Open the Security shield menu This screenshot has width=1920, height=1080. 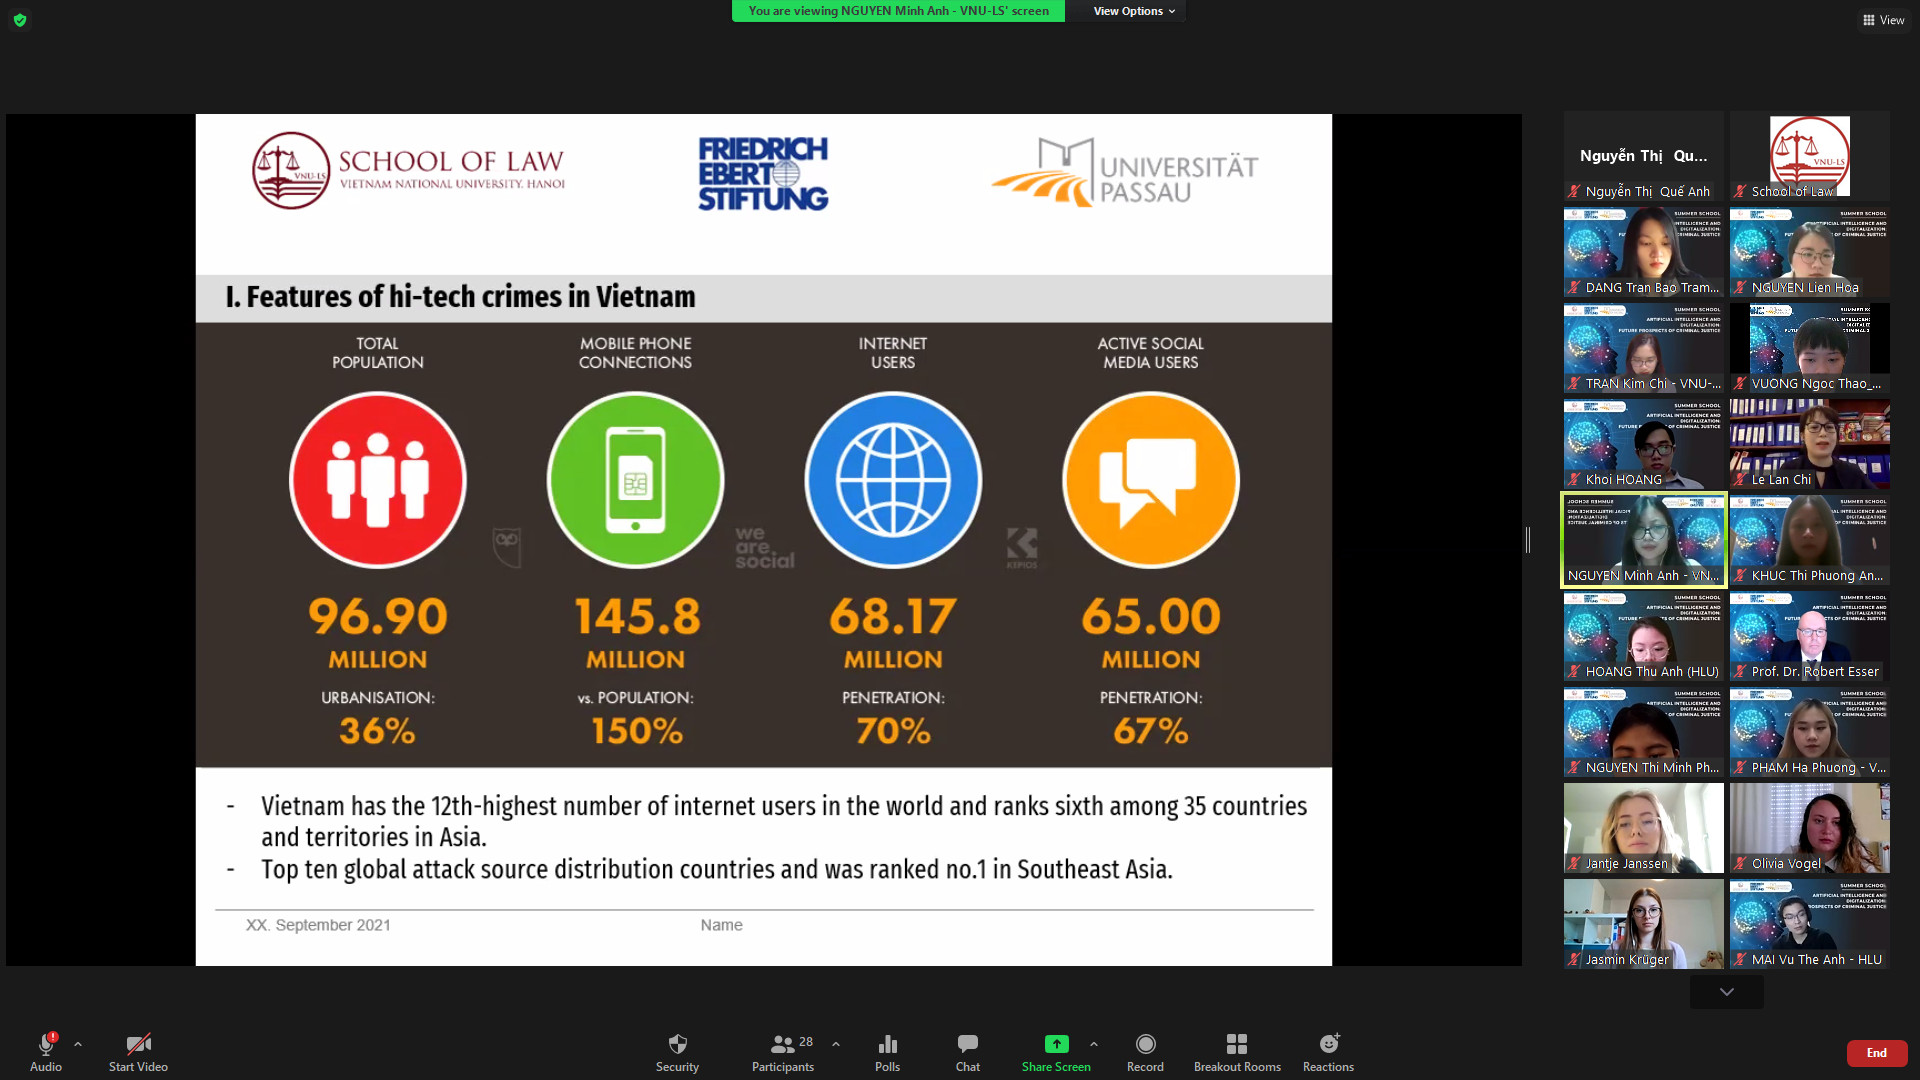[677, 1052]
